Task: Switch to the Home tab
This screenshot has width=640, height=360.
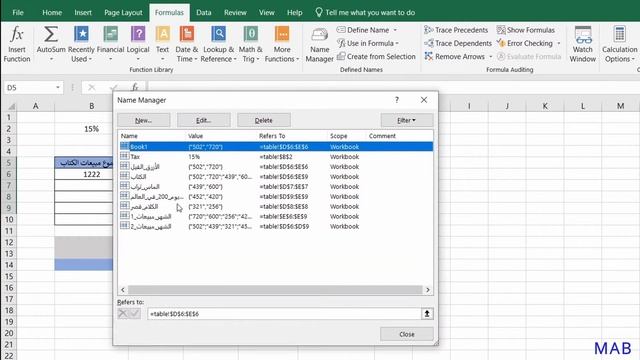Action: pyautogui.click(x=52, y=12)
